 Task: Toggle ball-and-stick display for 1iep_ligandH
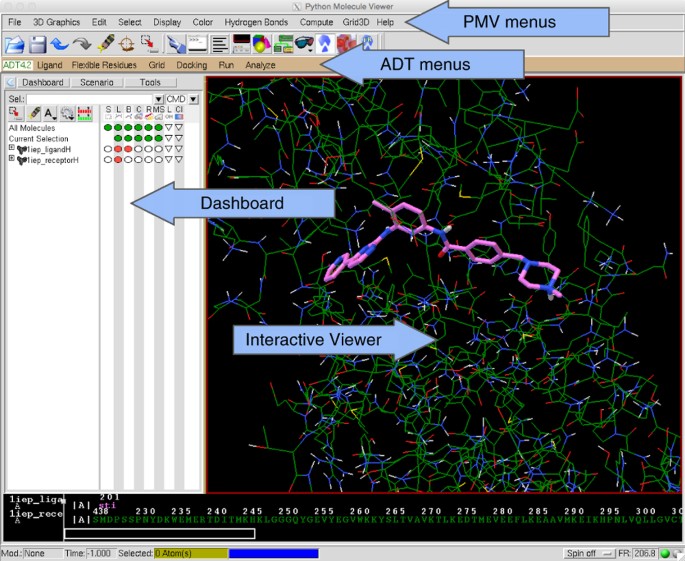(128, 148)
